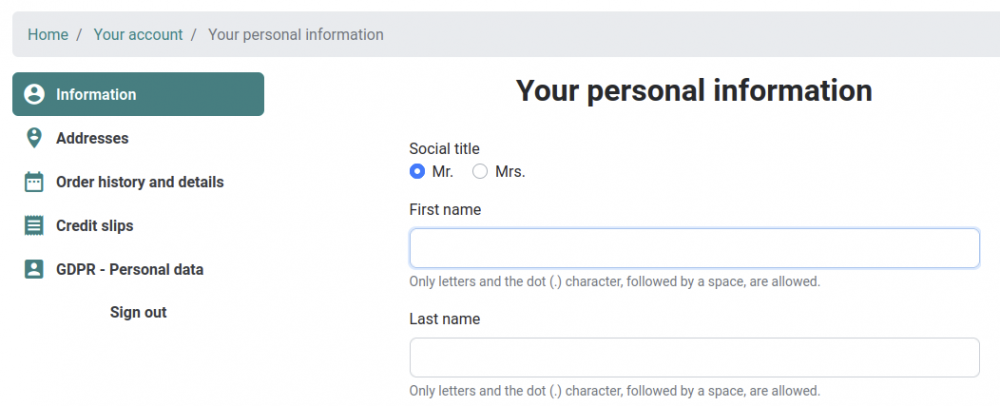Click the Order history calendar icon
The height and width of the screenshot is (406, 1000).
pyautogui.click(x=34, y=182)
